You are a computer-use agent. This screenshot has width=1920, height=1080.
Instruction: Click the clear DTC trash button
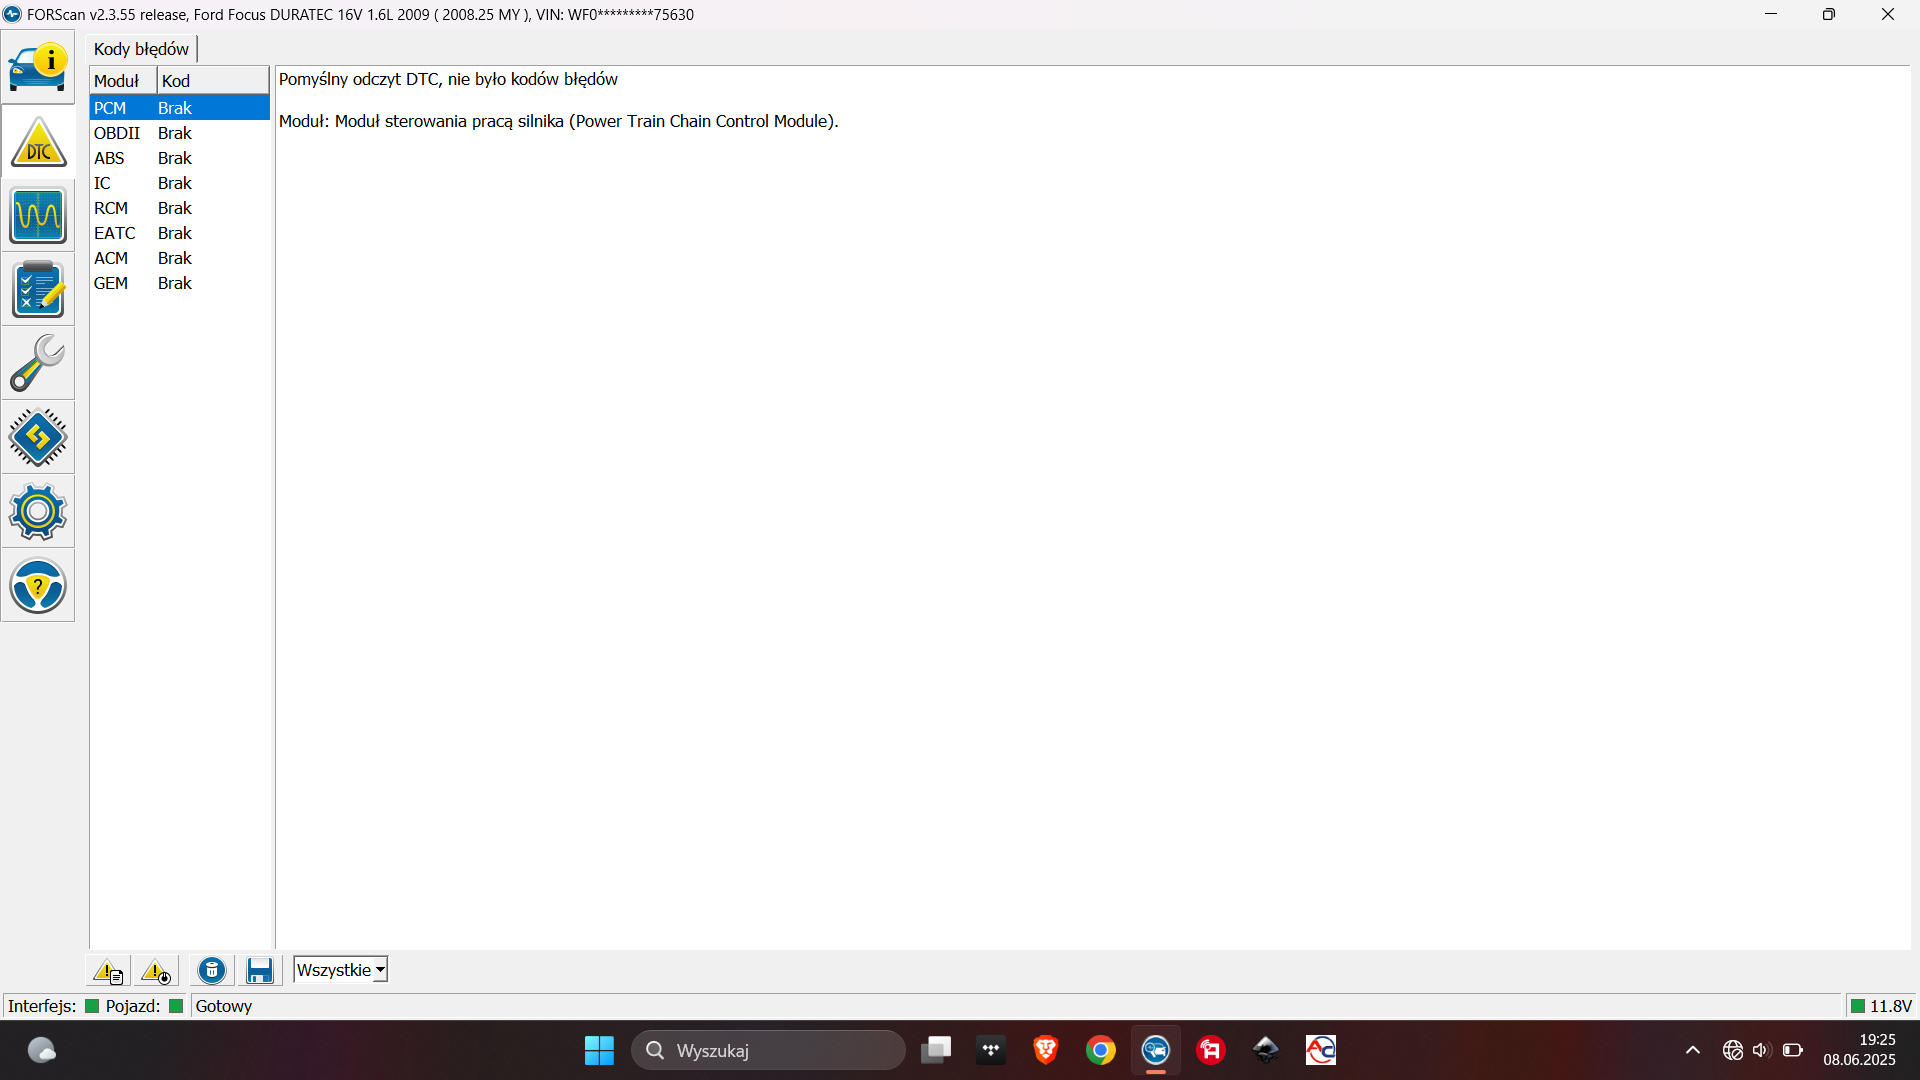coord(211,970)
